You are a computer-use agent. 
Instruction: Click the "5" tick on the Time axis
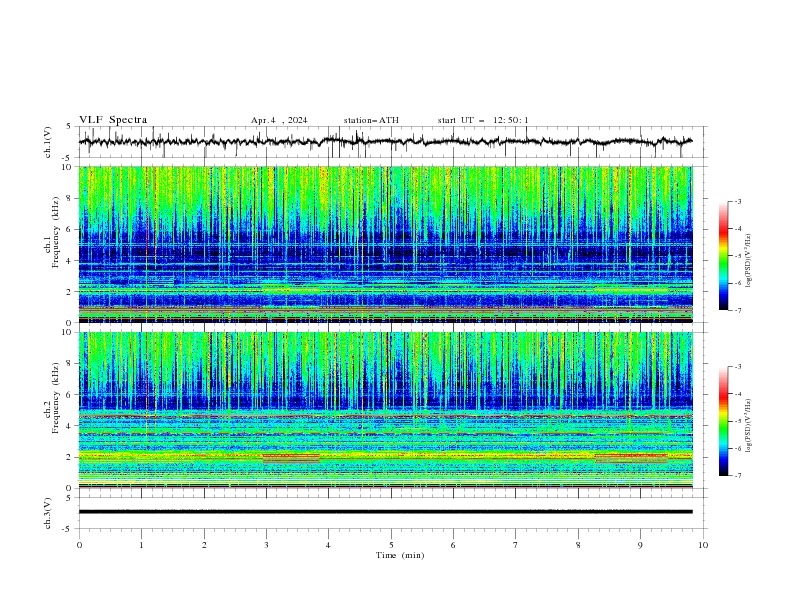point(391,545)
